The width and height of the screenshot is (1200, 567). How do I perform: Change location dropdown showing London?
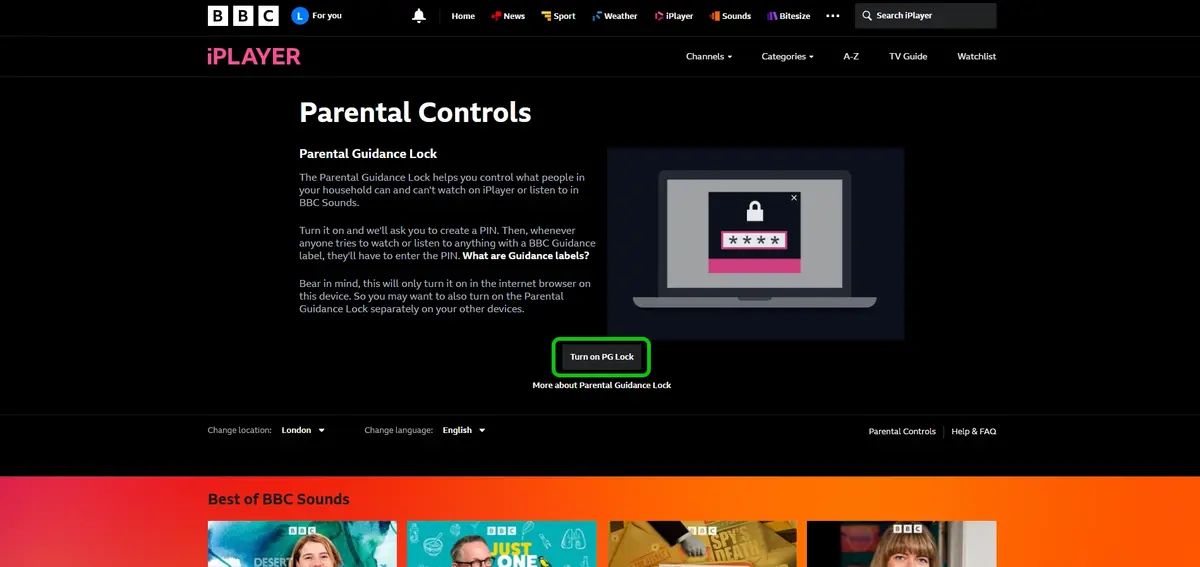click(x=303, y=430)
